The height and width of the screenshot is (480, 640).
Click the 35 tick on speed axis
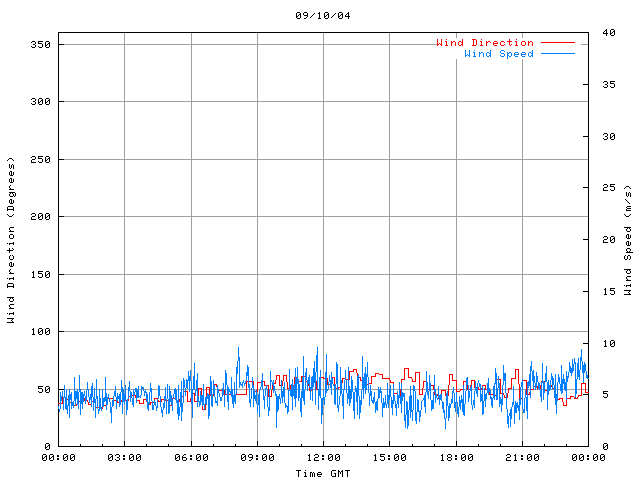pyautogui.click(x=609, y=84)
